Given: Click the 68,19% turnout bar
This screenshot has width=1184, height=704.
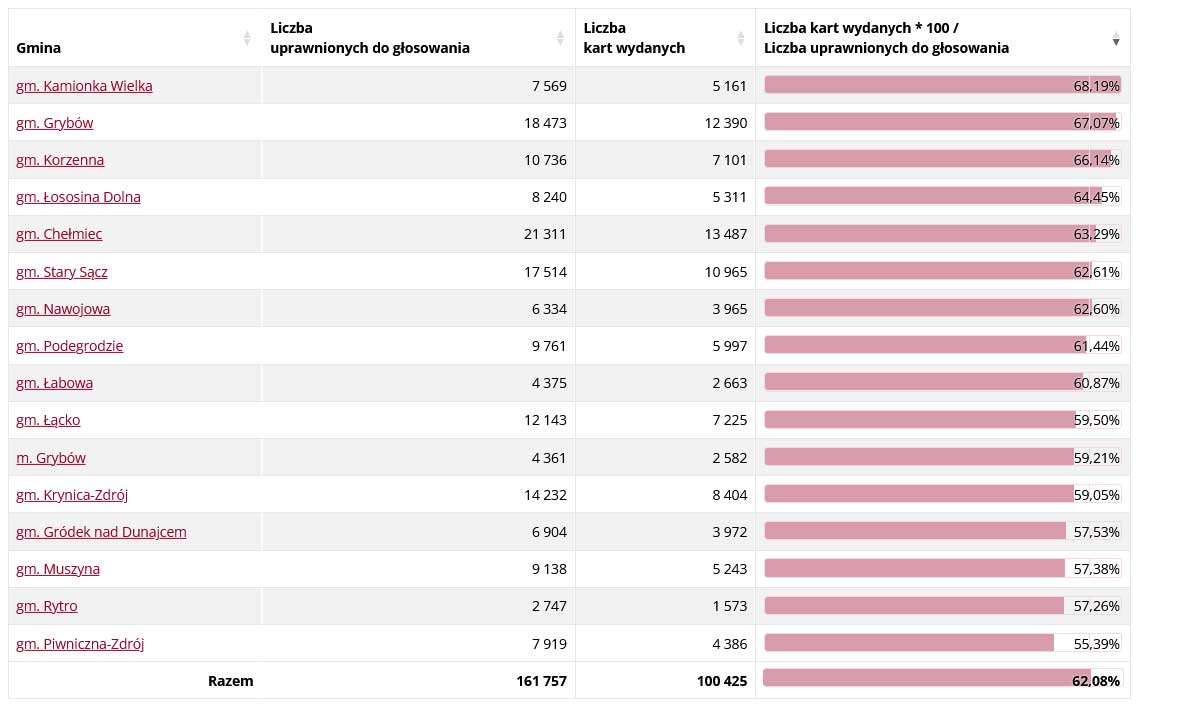Looking at the screenshot, I should tap(942, 85).
